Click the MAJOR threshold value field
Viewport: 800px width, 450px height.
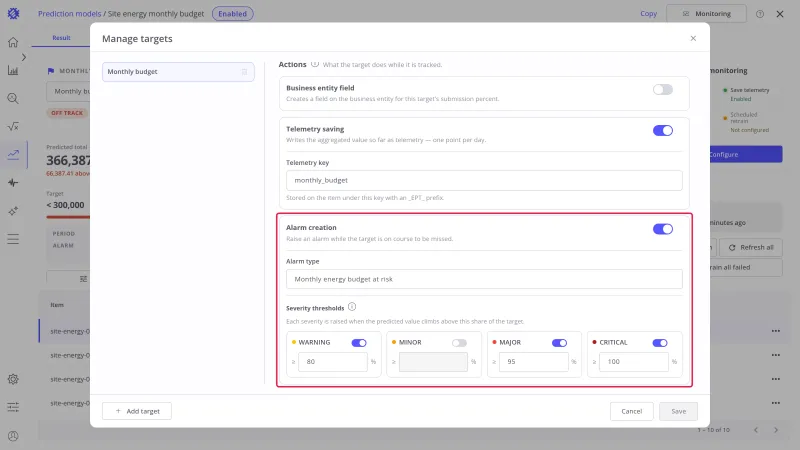point(534,362)
